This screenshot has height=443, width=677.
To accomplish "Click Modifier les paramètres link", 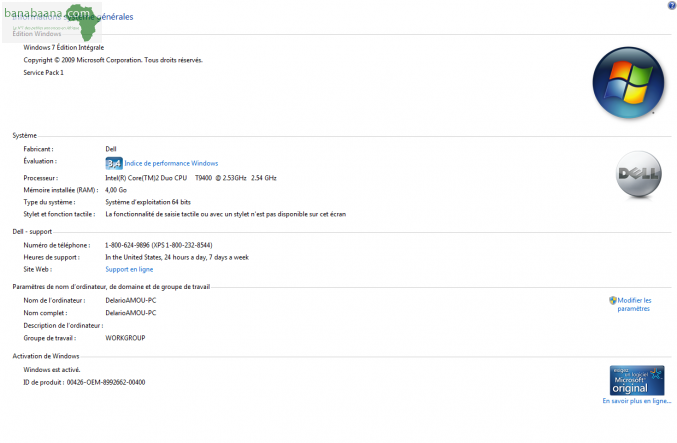I will point(634,304).
